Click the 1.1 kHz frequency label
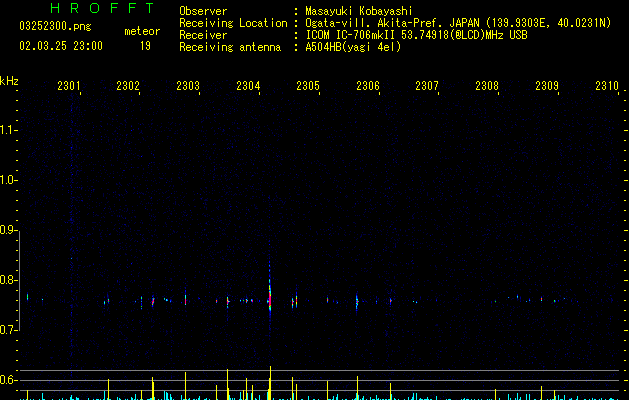 point(8,130)
